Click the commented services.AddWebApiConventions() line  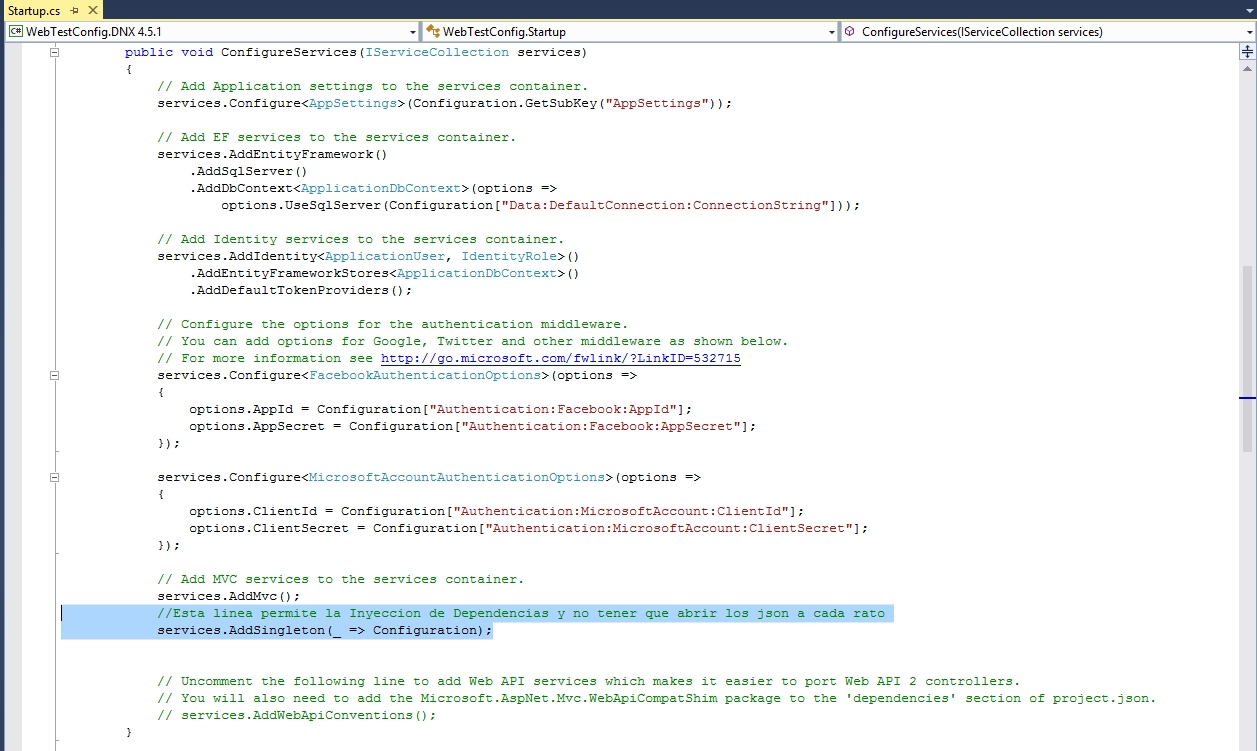point(297,715)
